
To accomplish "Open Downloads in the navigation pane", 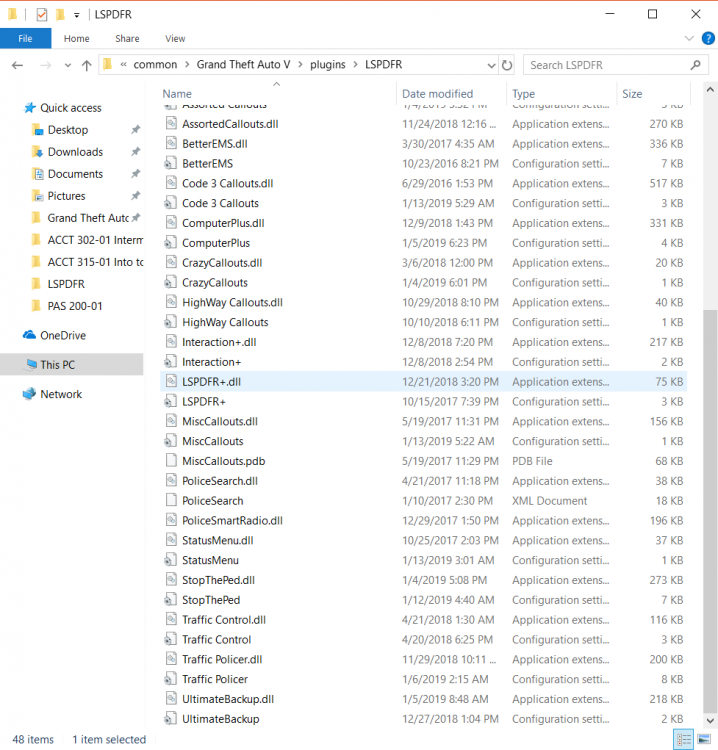I will point(76,152).
